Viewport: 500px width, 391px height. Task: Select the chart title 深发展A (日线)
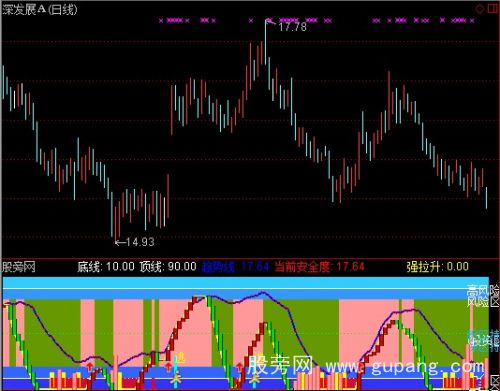(x=40, y=9)
